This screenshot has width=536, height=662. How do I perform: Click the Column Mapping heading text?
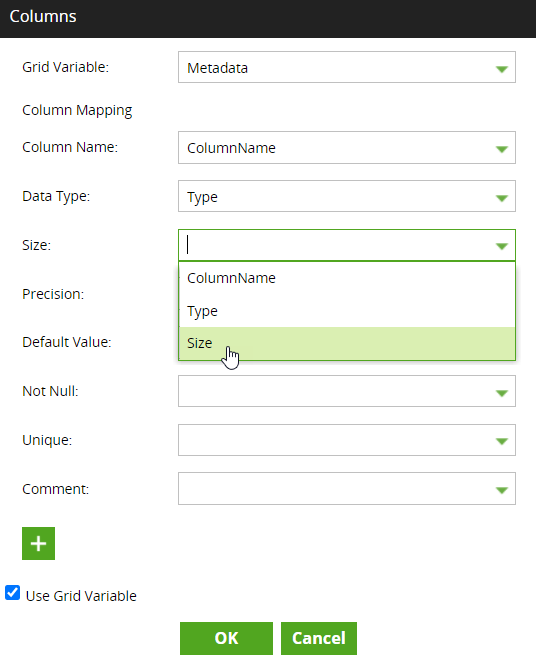(77, 110)
